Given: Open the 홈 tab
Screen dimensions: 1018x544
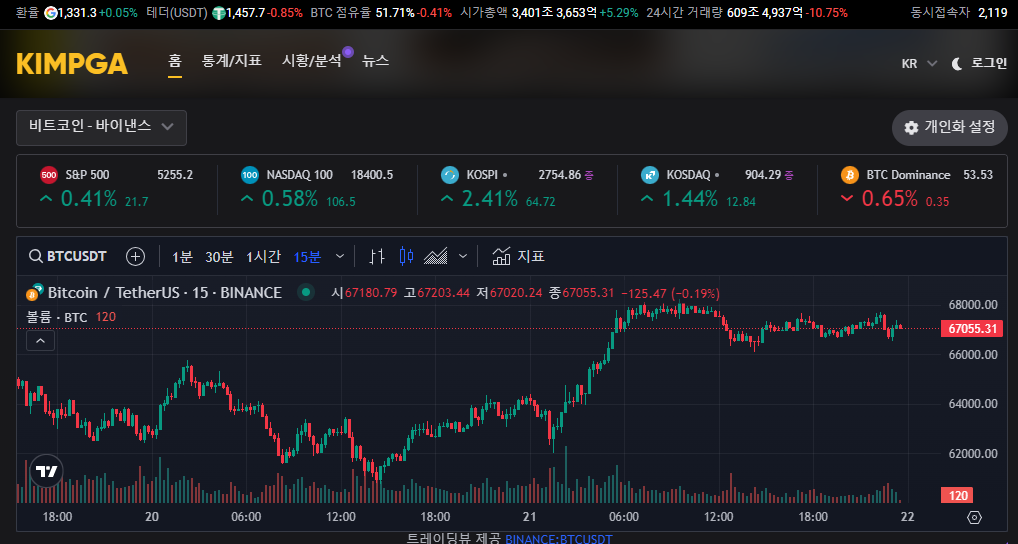Looking at the screenshot, I should point(175,60).
